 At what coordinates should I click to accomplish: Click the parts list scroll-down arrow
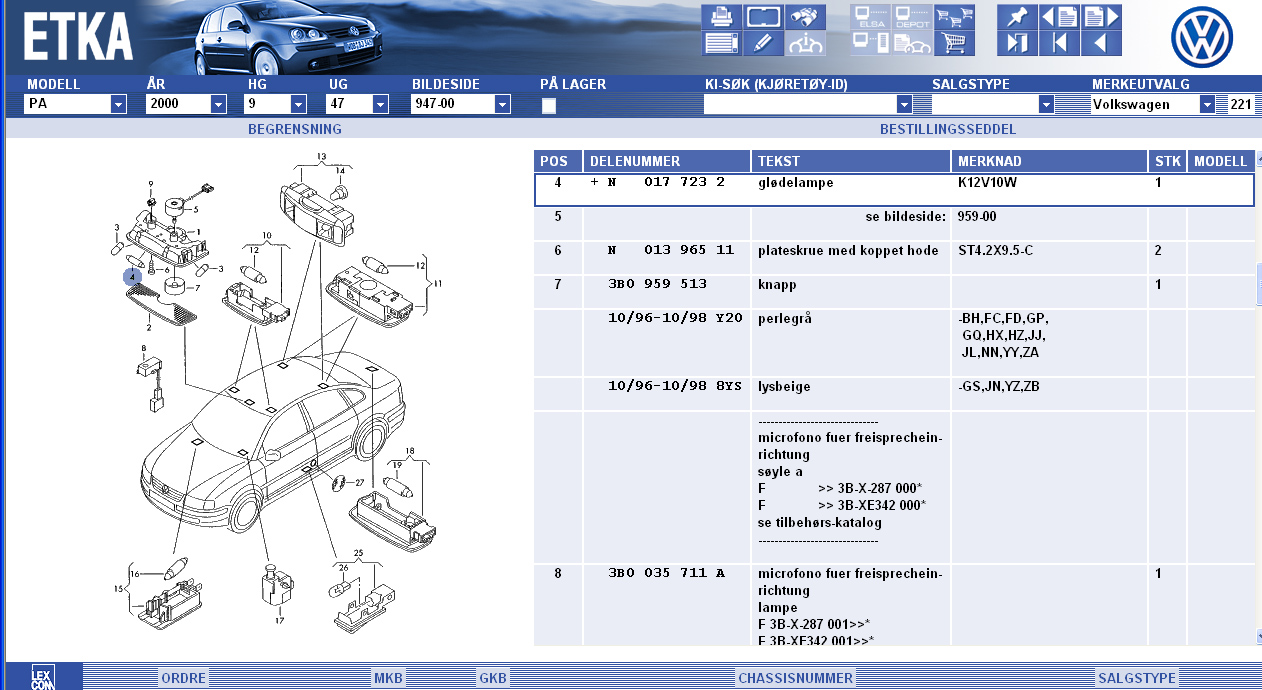pyautogui.click(x=1259, y=636)
